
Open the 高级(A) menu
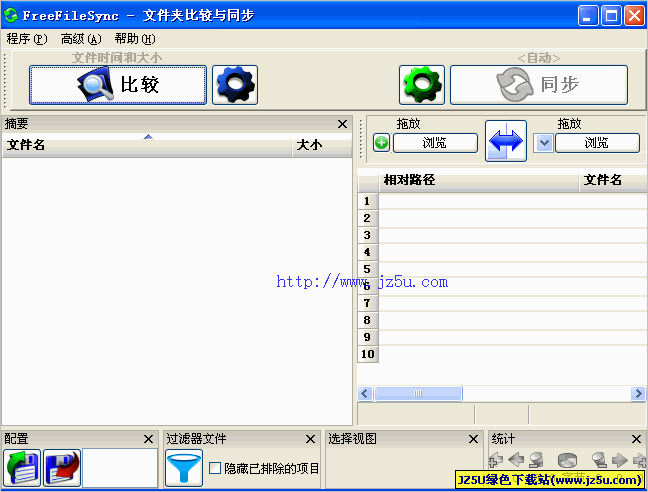[81, 39]
